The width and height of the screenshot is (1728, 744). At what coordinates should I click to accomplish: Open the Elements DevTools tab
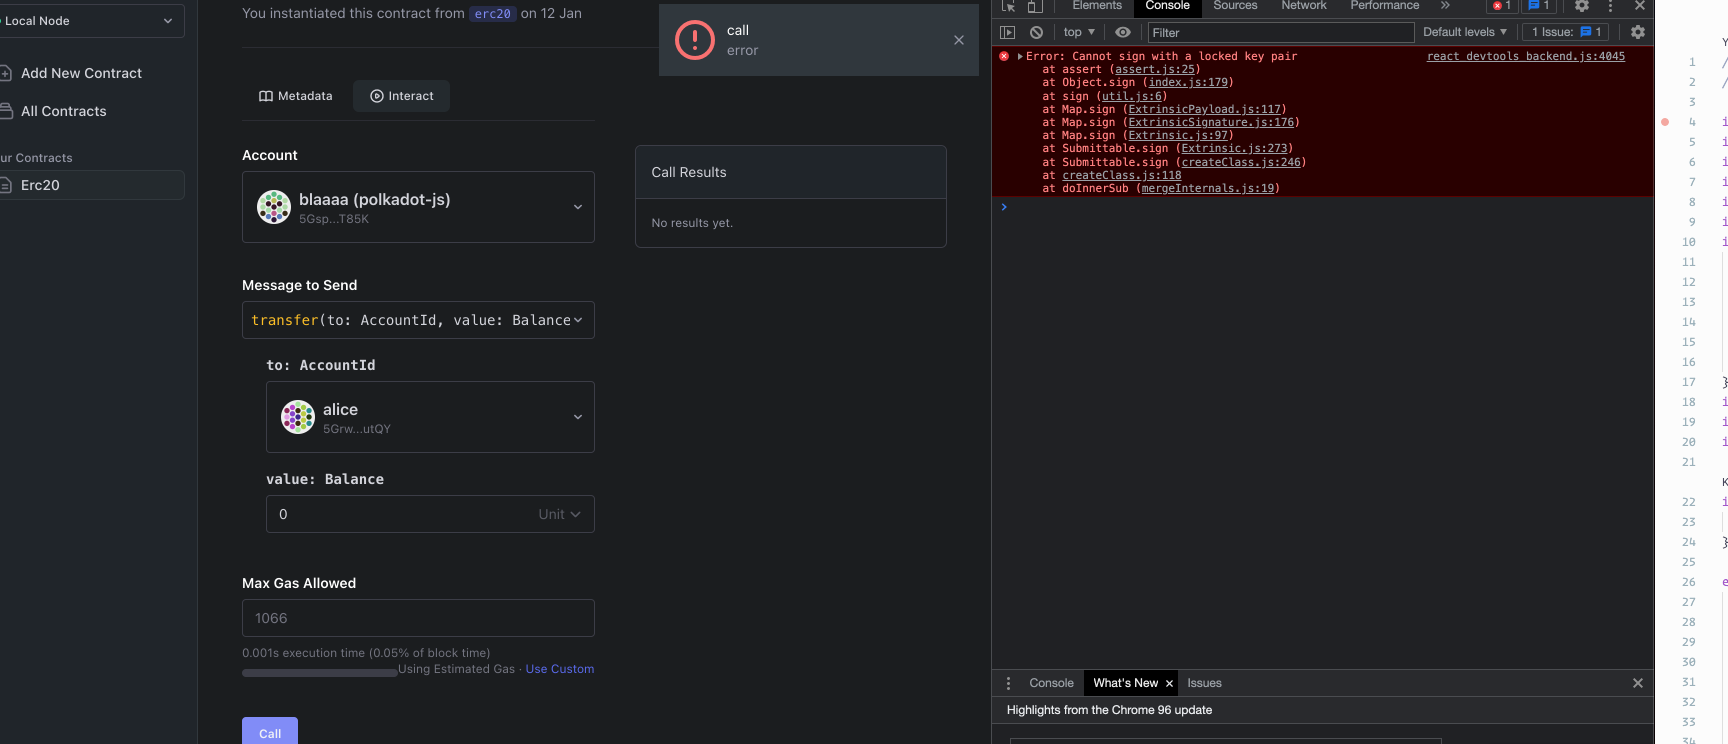1097,6
